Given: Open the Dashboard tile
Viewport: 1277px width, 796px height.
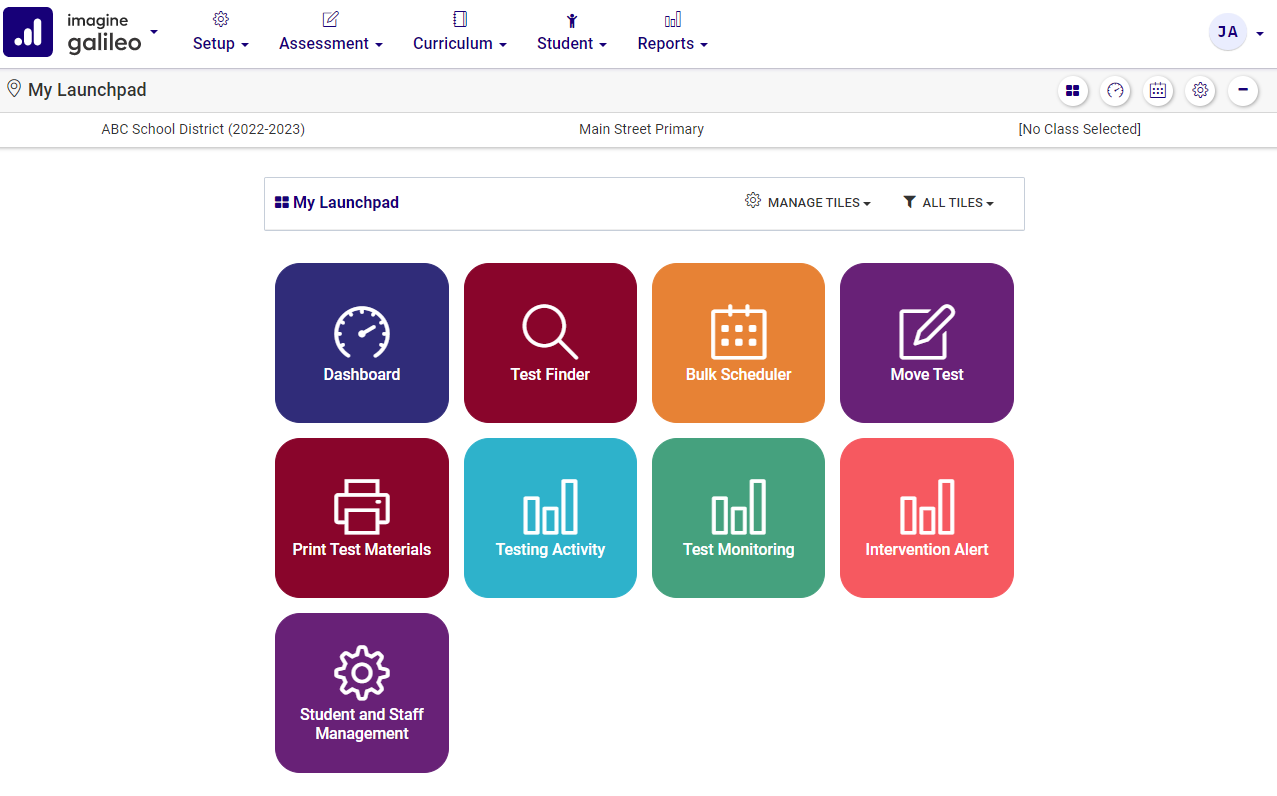Looking at the screenshot, I should [361, 343].
